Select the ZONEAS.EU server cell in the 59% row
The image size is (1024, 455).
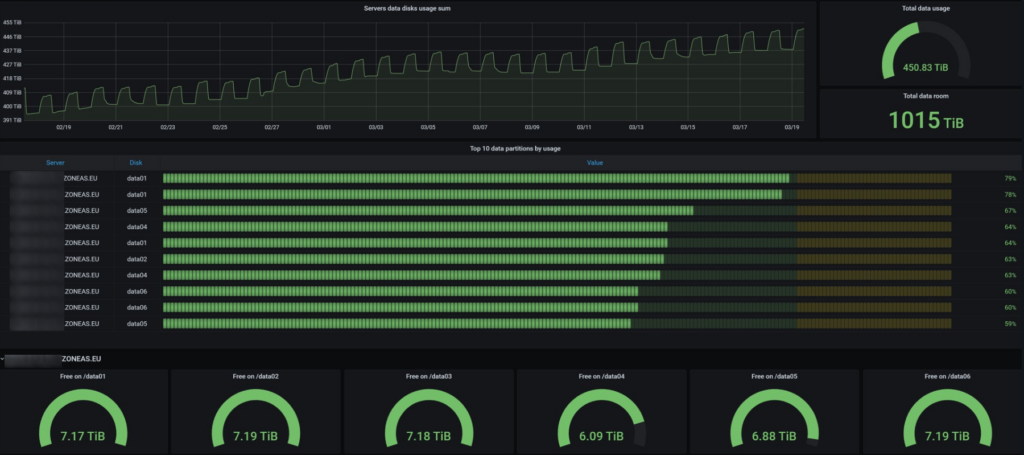(82, 323)
